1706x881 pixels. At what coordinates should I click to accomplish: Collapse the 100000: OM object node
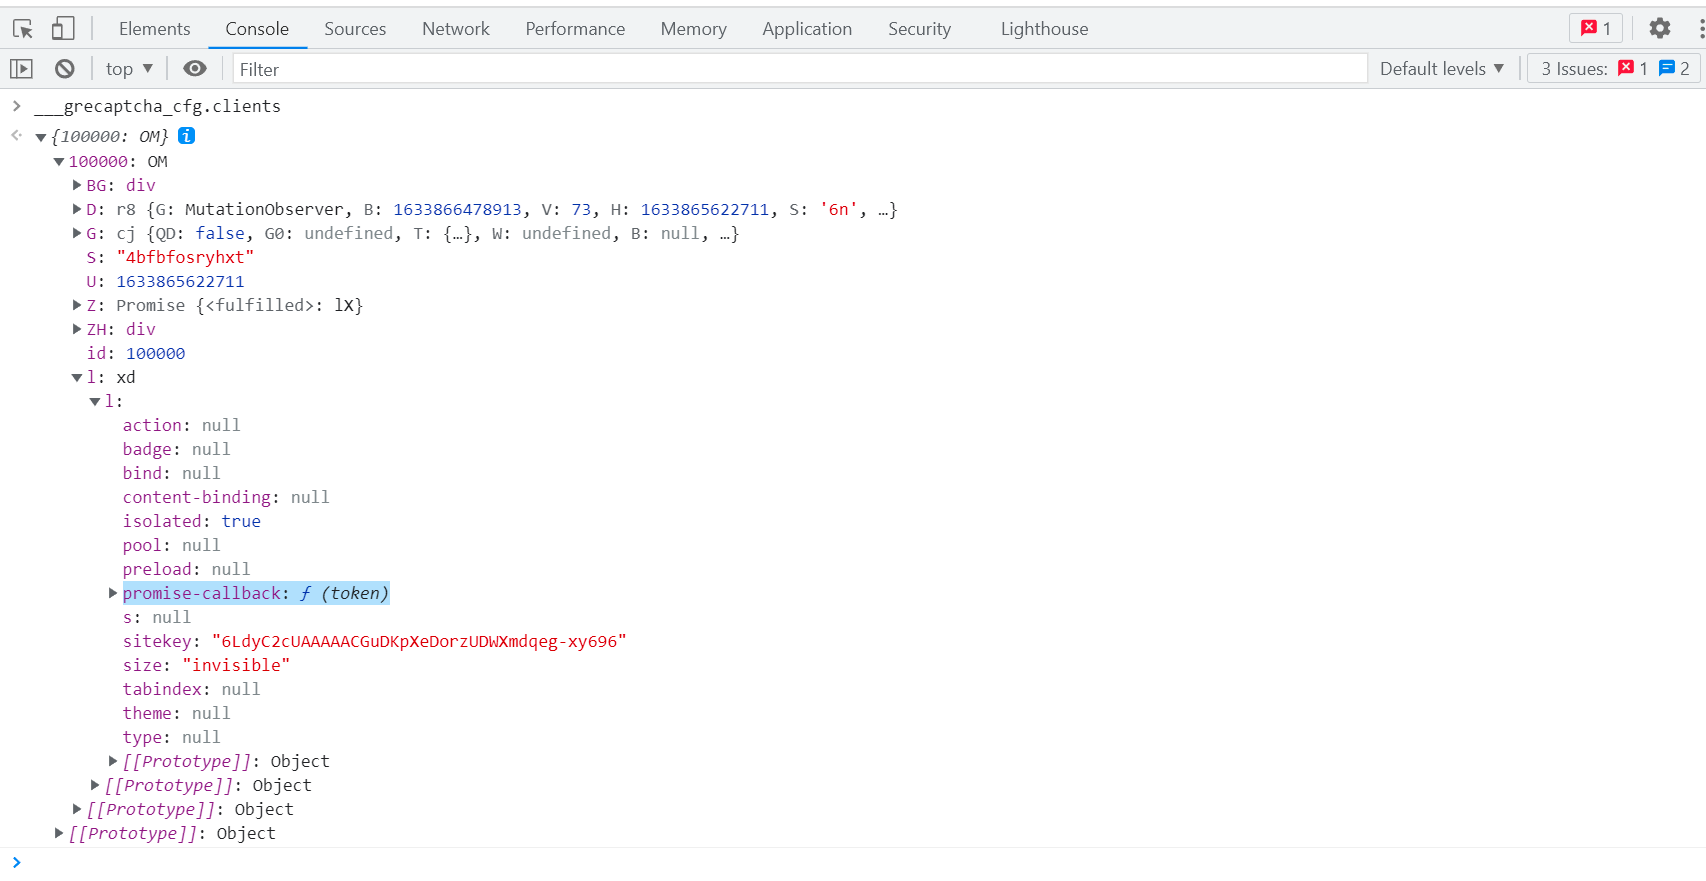coord(59,162)
